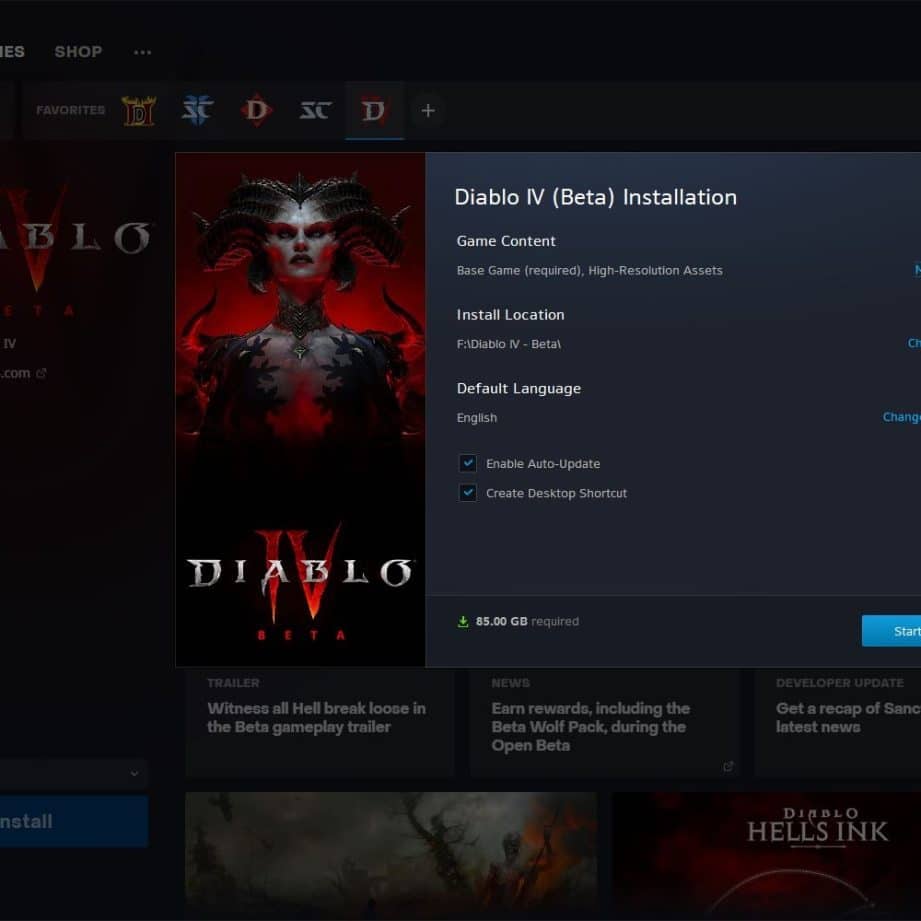Select the Diablo IV favorite tab icon
This screenshot has height=921, width=921.
point(374,110)
